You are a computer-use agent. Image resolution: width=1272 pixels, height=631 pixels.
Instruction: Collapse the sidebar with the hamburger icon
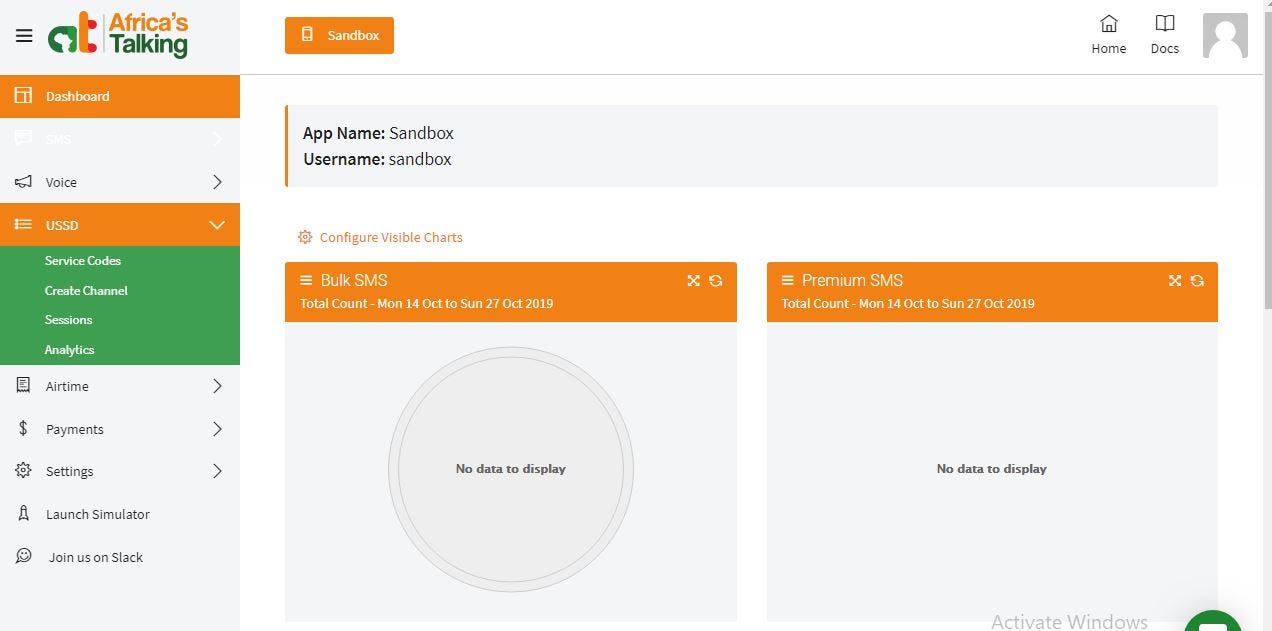24,36
